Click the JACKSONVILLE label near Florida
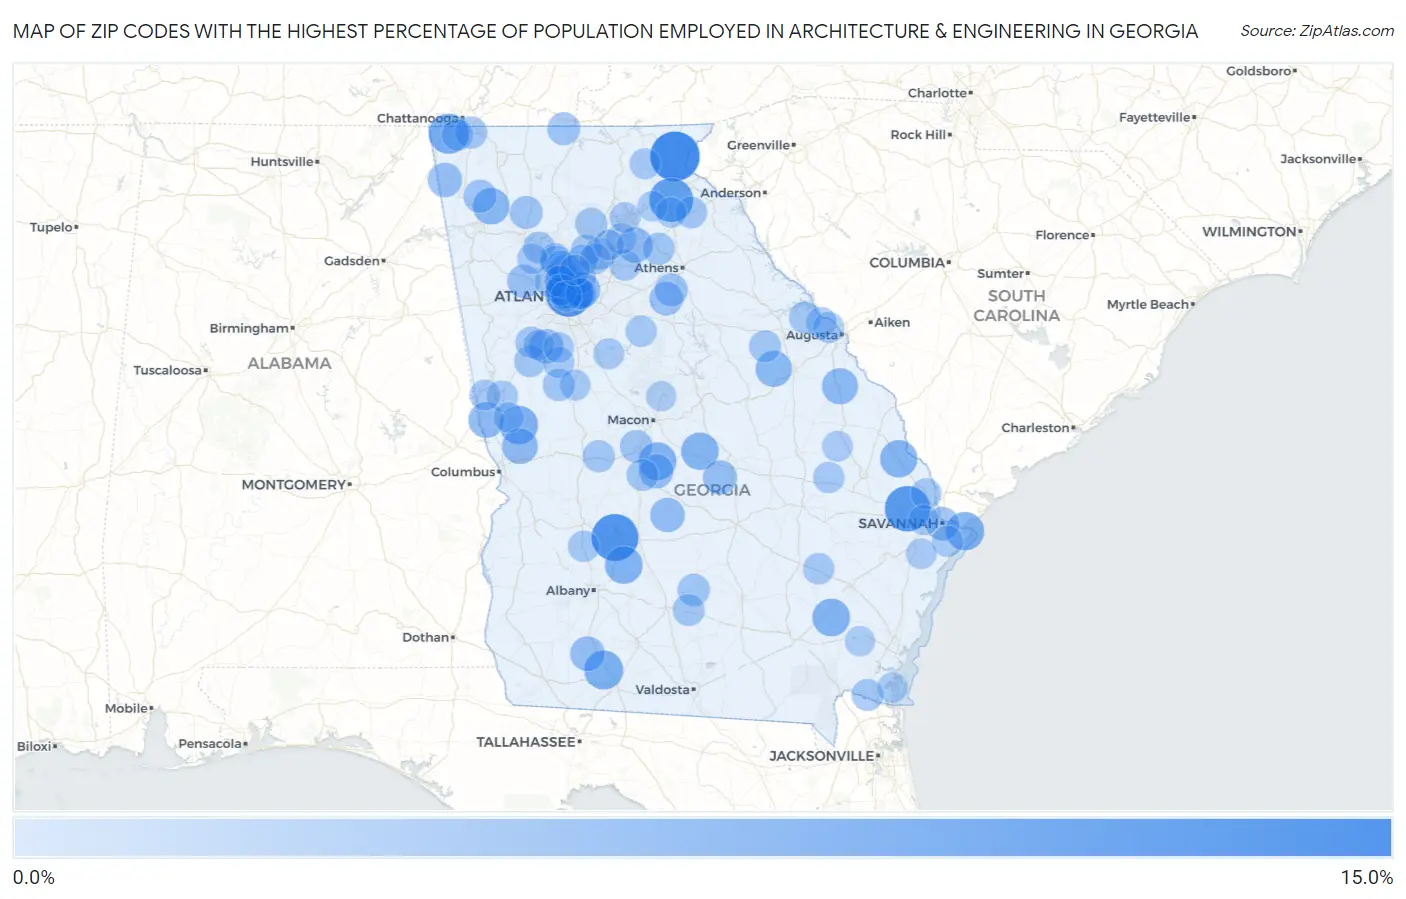 [x=822, y=756]
